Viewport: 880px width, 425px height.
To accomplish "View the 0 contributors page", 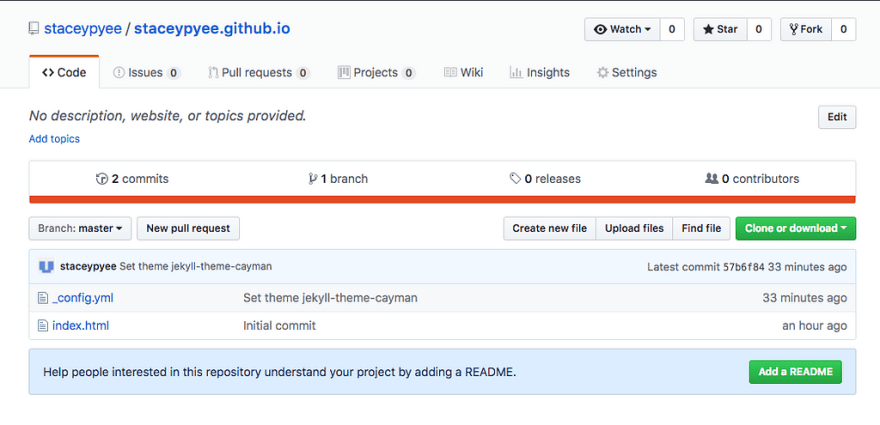I will click(752, 179).
